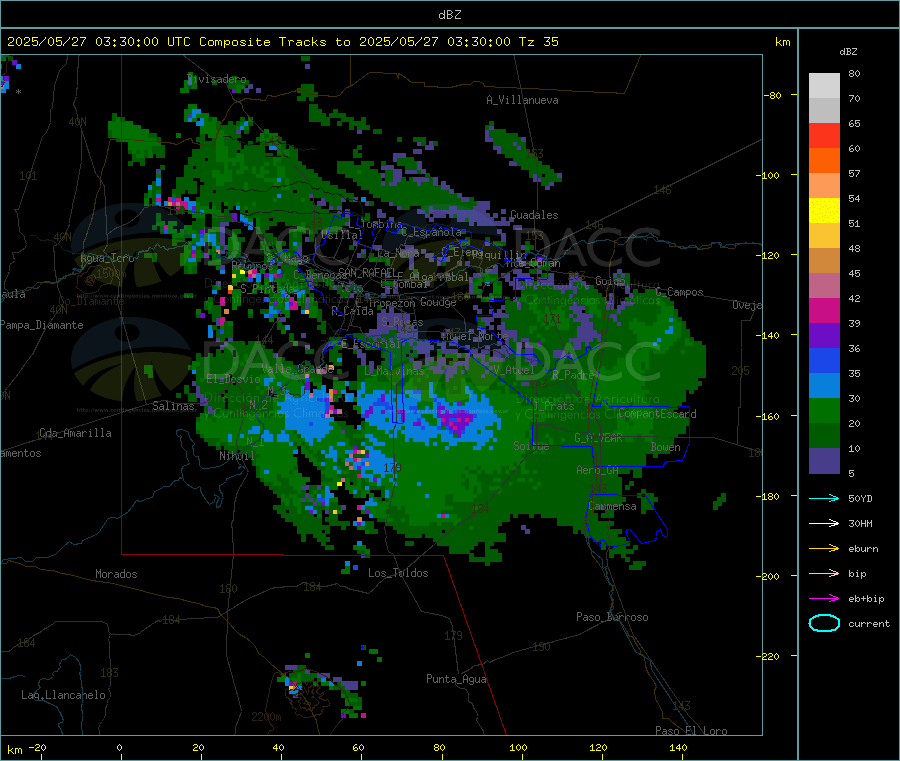
Task: Pick the magenta swatch between 42 and 39
Action: (x=824, y=310)
